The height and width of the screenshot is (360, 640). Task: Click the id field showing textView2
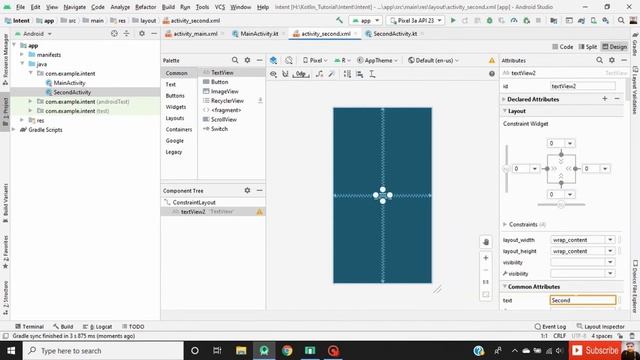tap(582, 86)
